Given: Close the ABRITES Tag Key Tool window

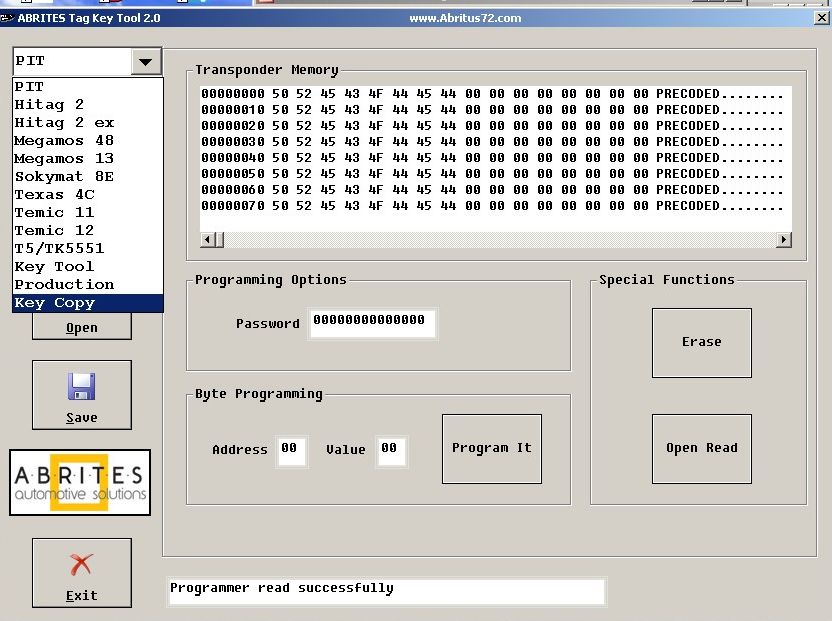Looking at the screenshot, I should point(821,18).
